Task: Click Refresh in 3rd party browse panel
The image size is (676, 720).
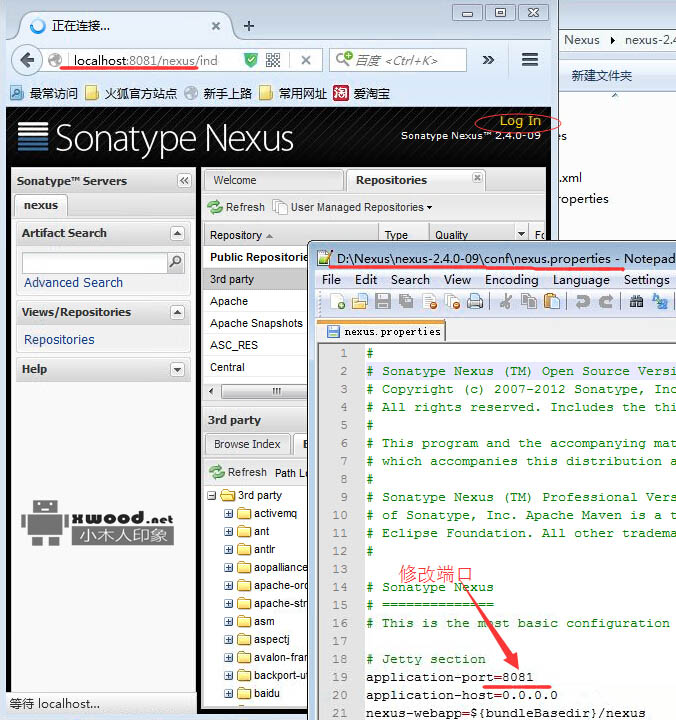Action: [238, 472]
